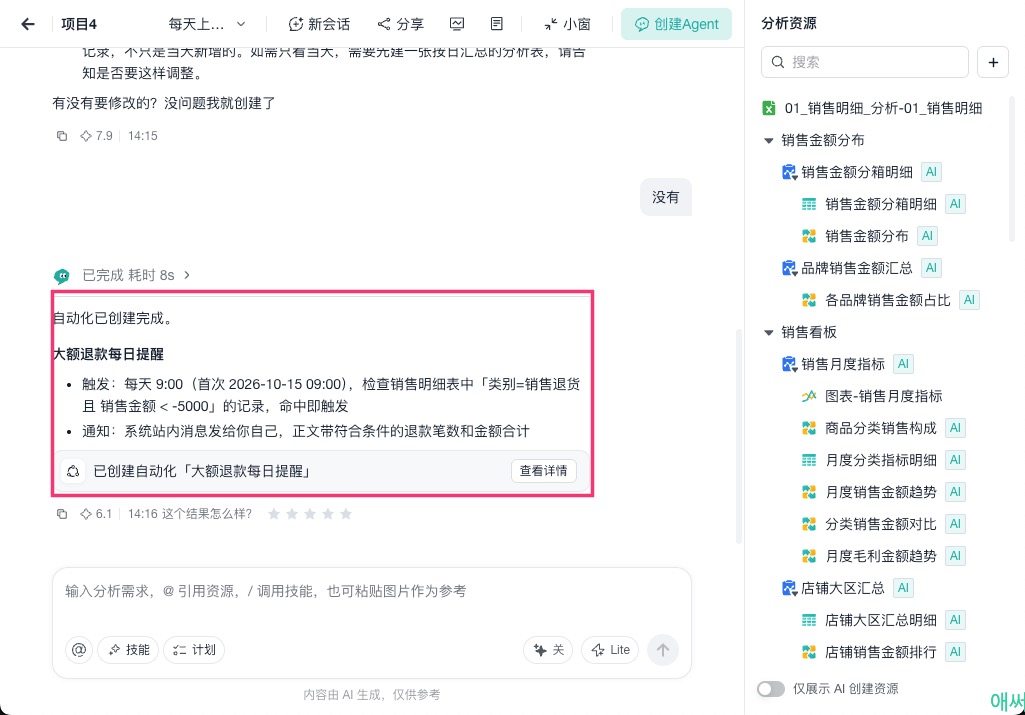This screenshot has height=715, width=1025.
Task: Add a resource with the plus button
Action: point(993,62)
